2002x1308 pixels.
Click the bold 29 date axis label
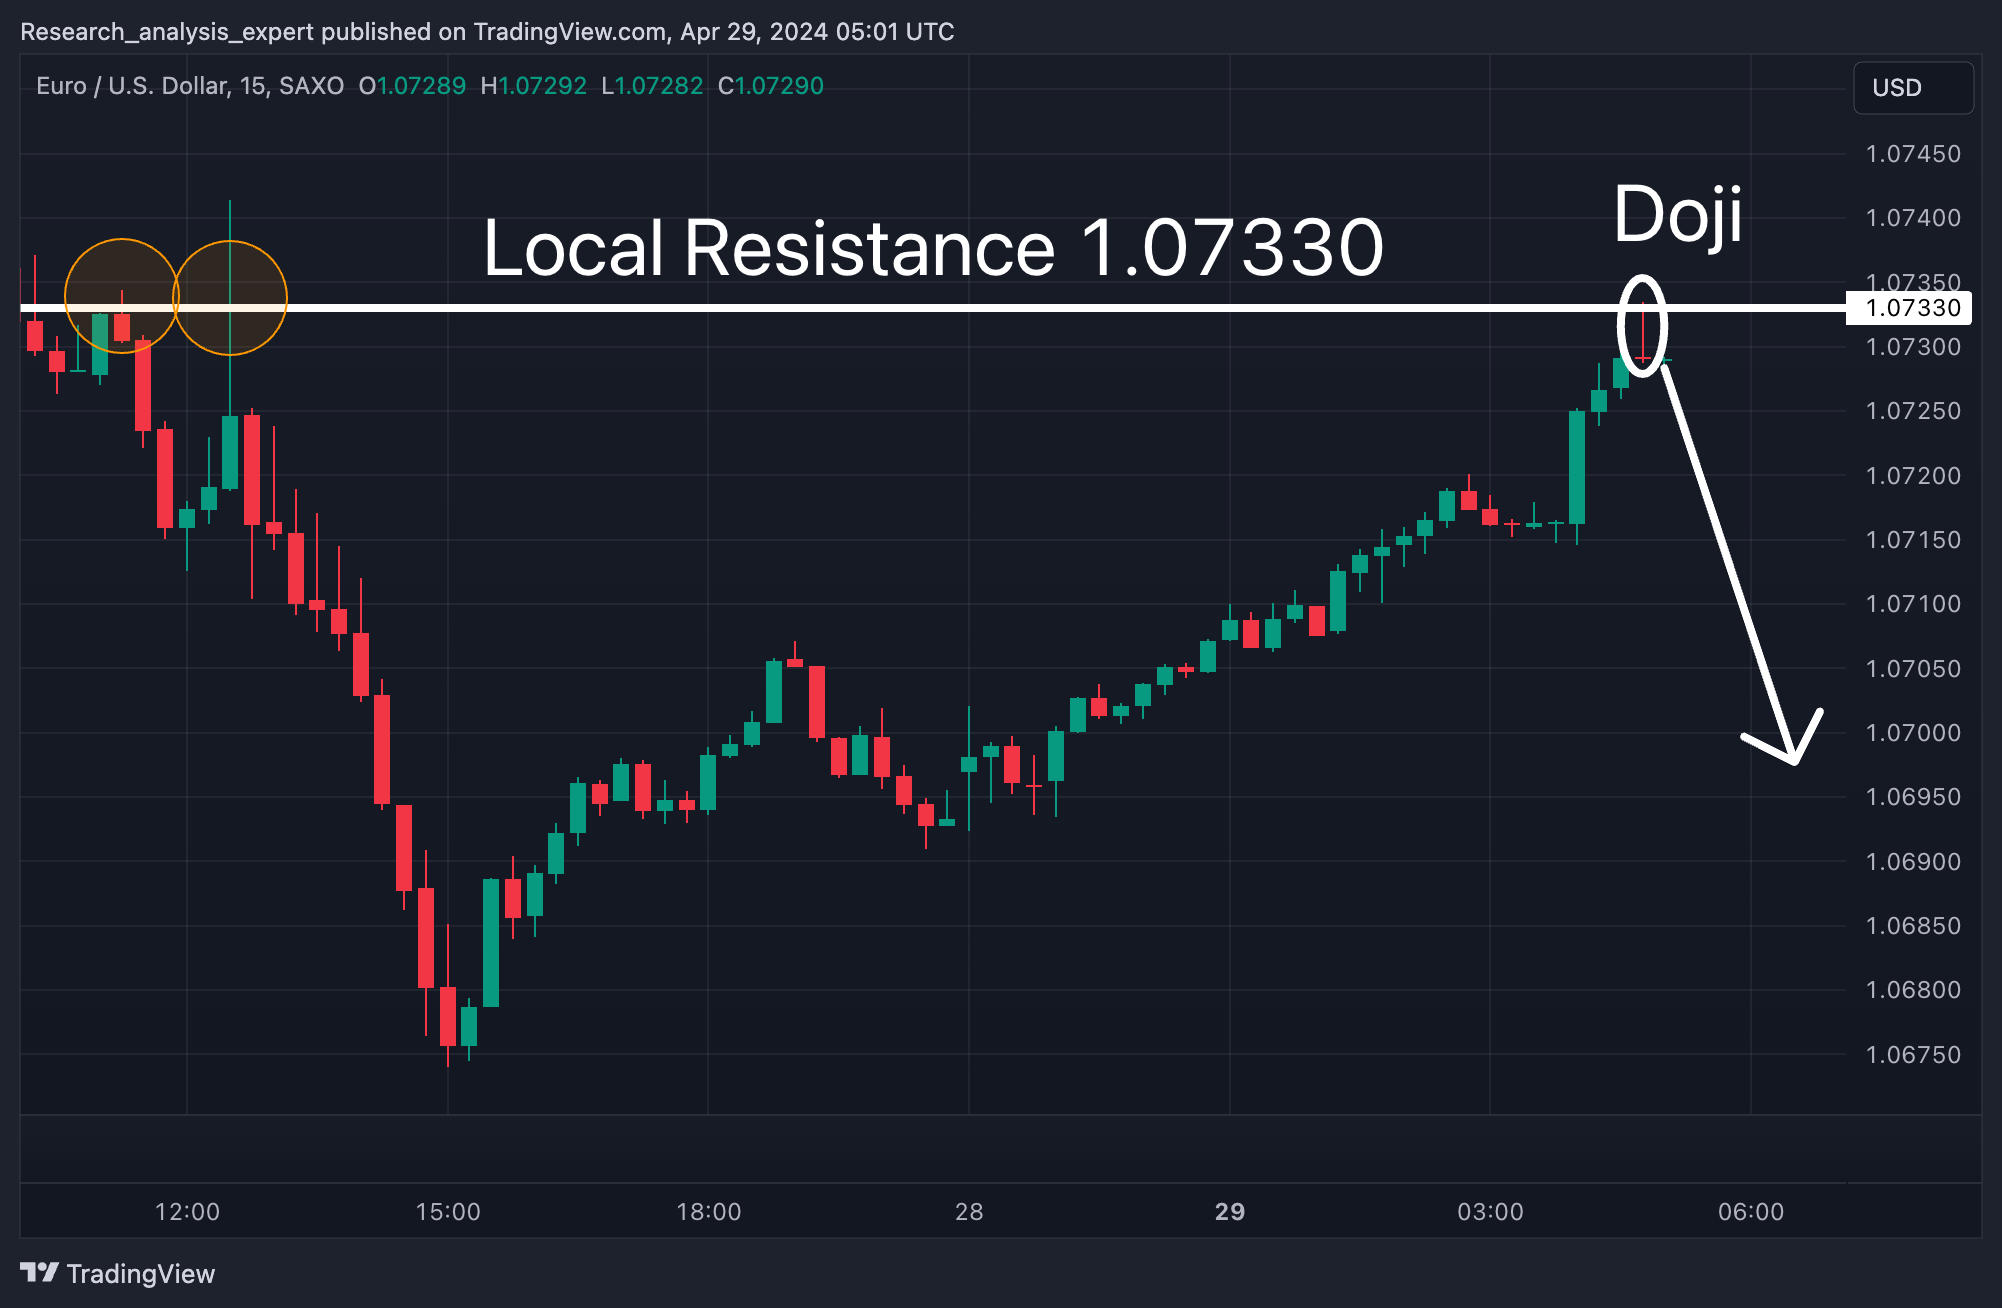pos(1229,1212)
